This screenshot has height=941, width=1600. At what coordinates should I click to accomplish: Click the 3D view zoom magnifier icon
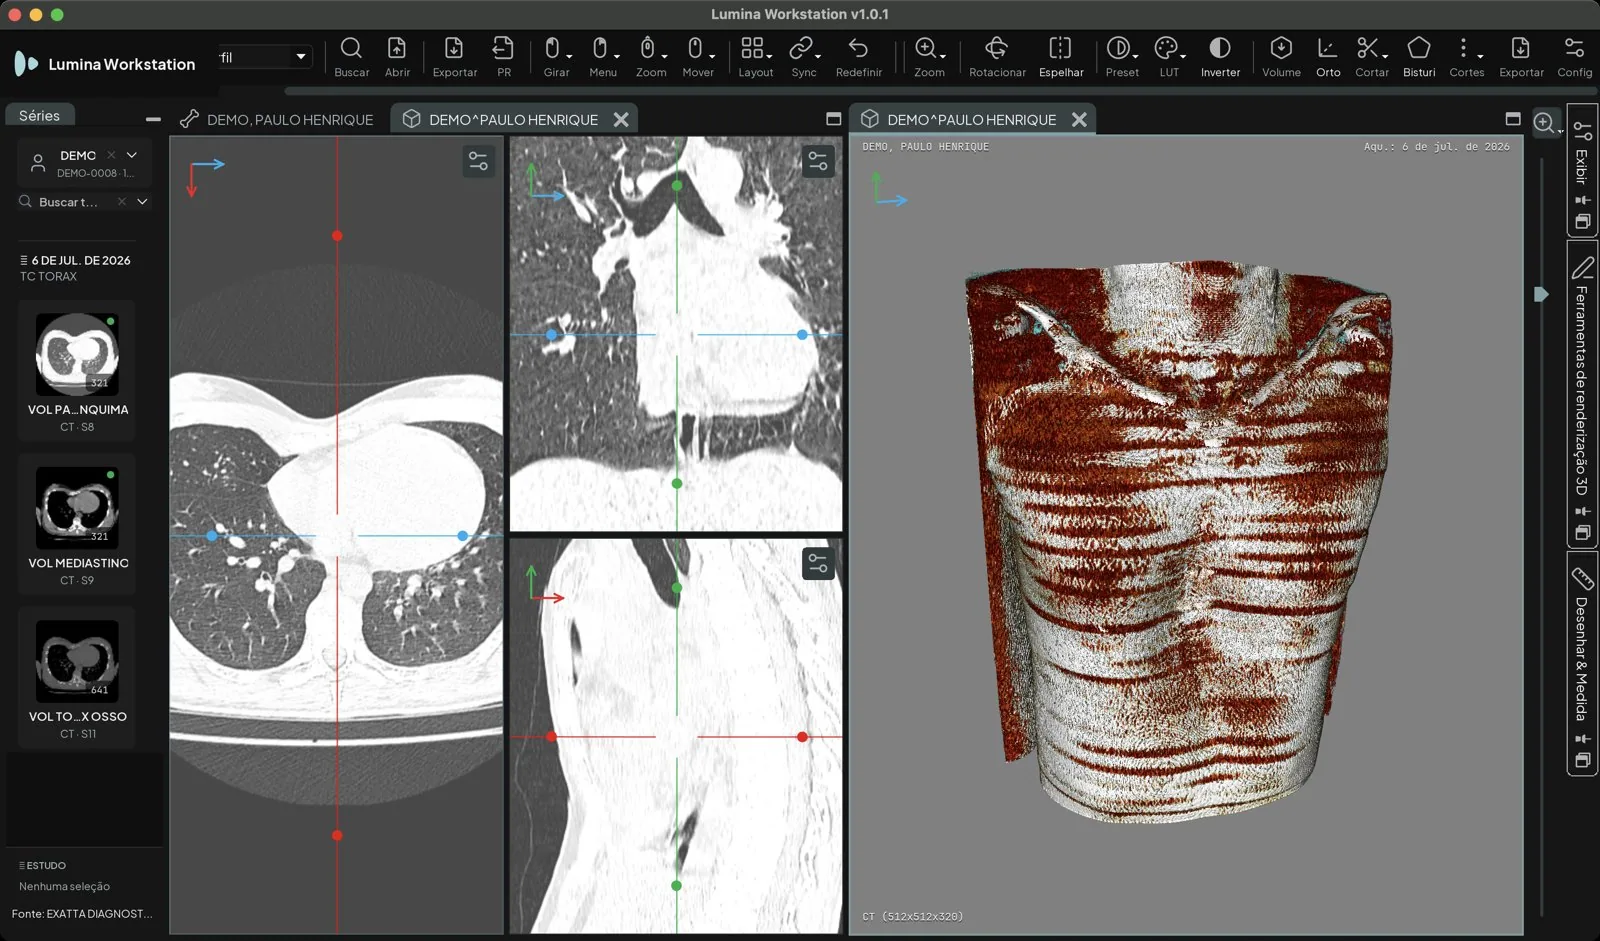(1545, 123)
